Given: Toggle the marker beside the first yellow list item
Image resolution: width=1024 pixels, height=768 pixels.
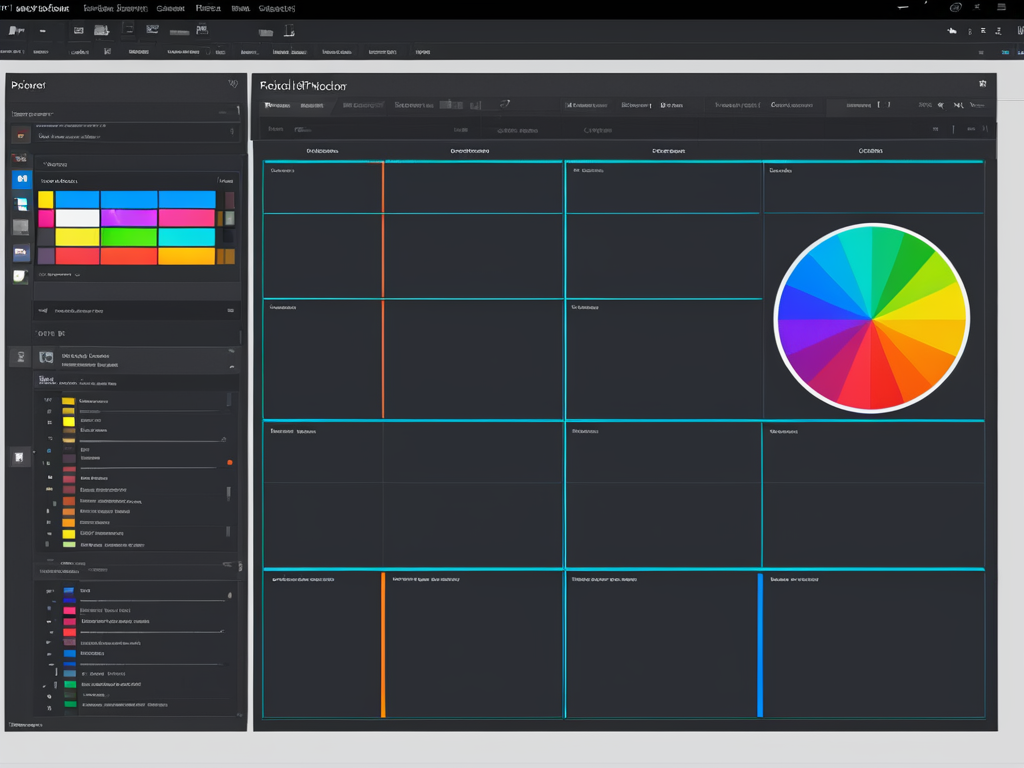Looking at the screenshot, I should [x=48, y=401].
